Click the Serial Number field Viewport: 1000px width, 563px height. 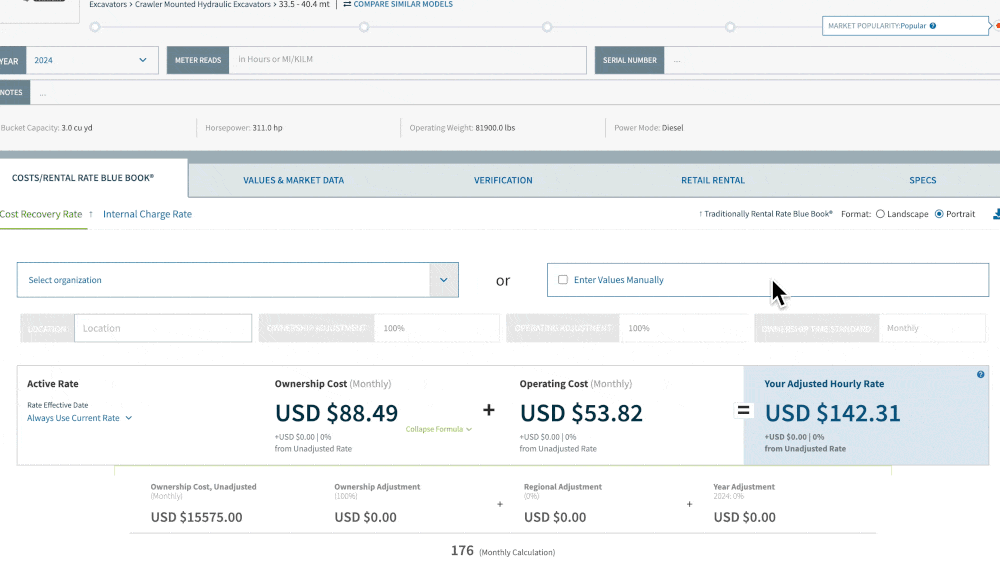tap(832, 61)
